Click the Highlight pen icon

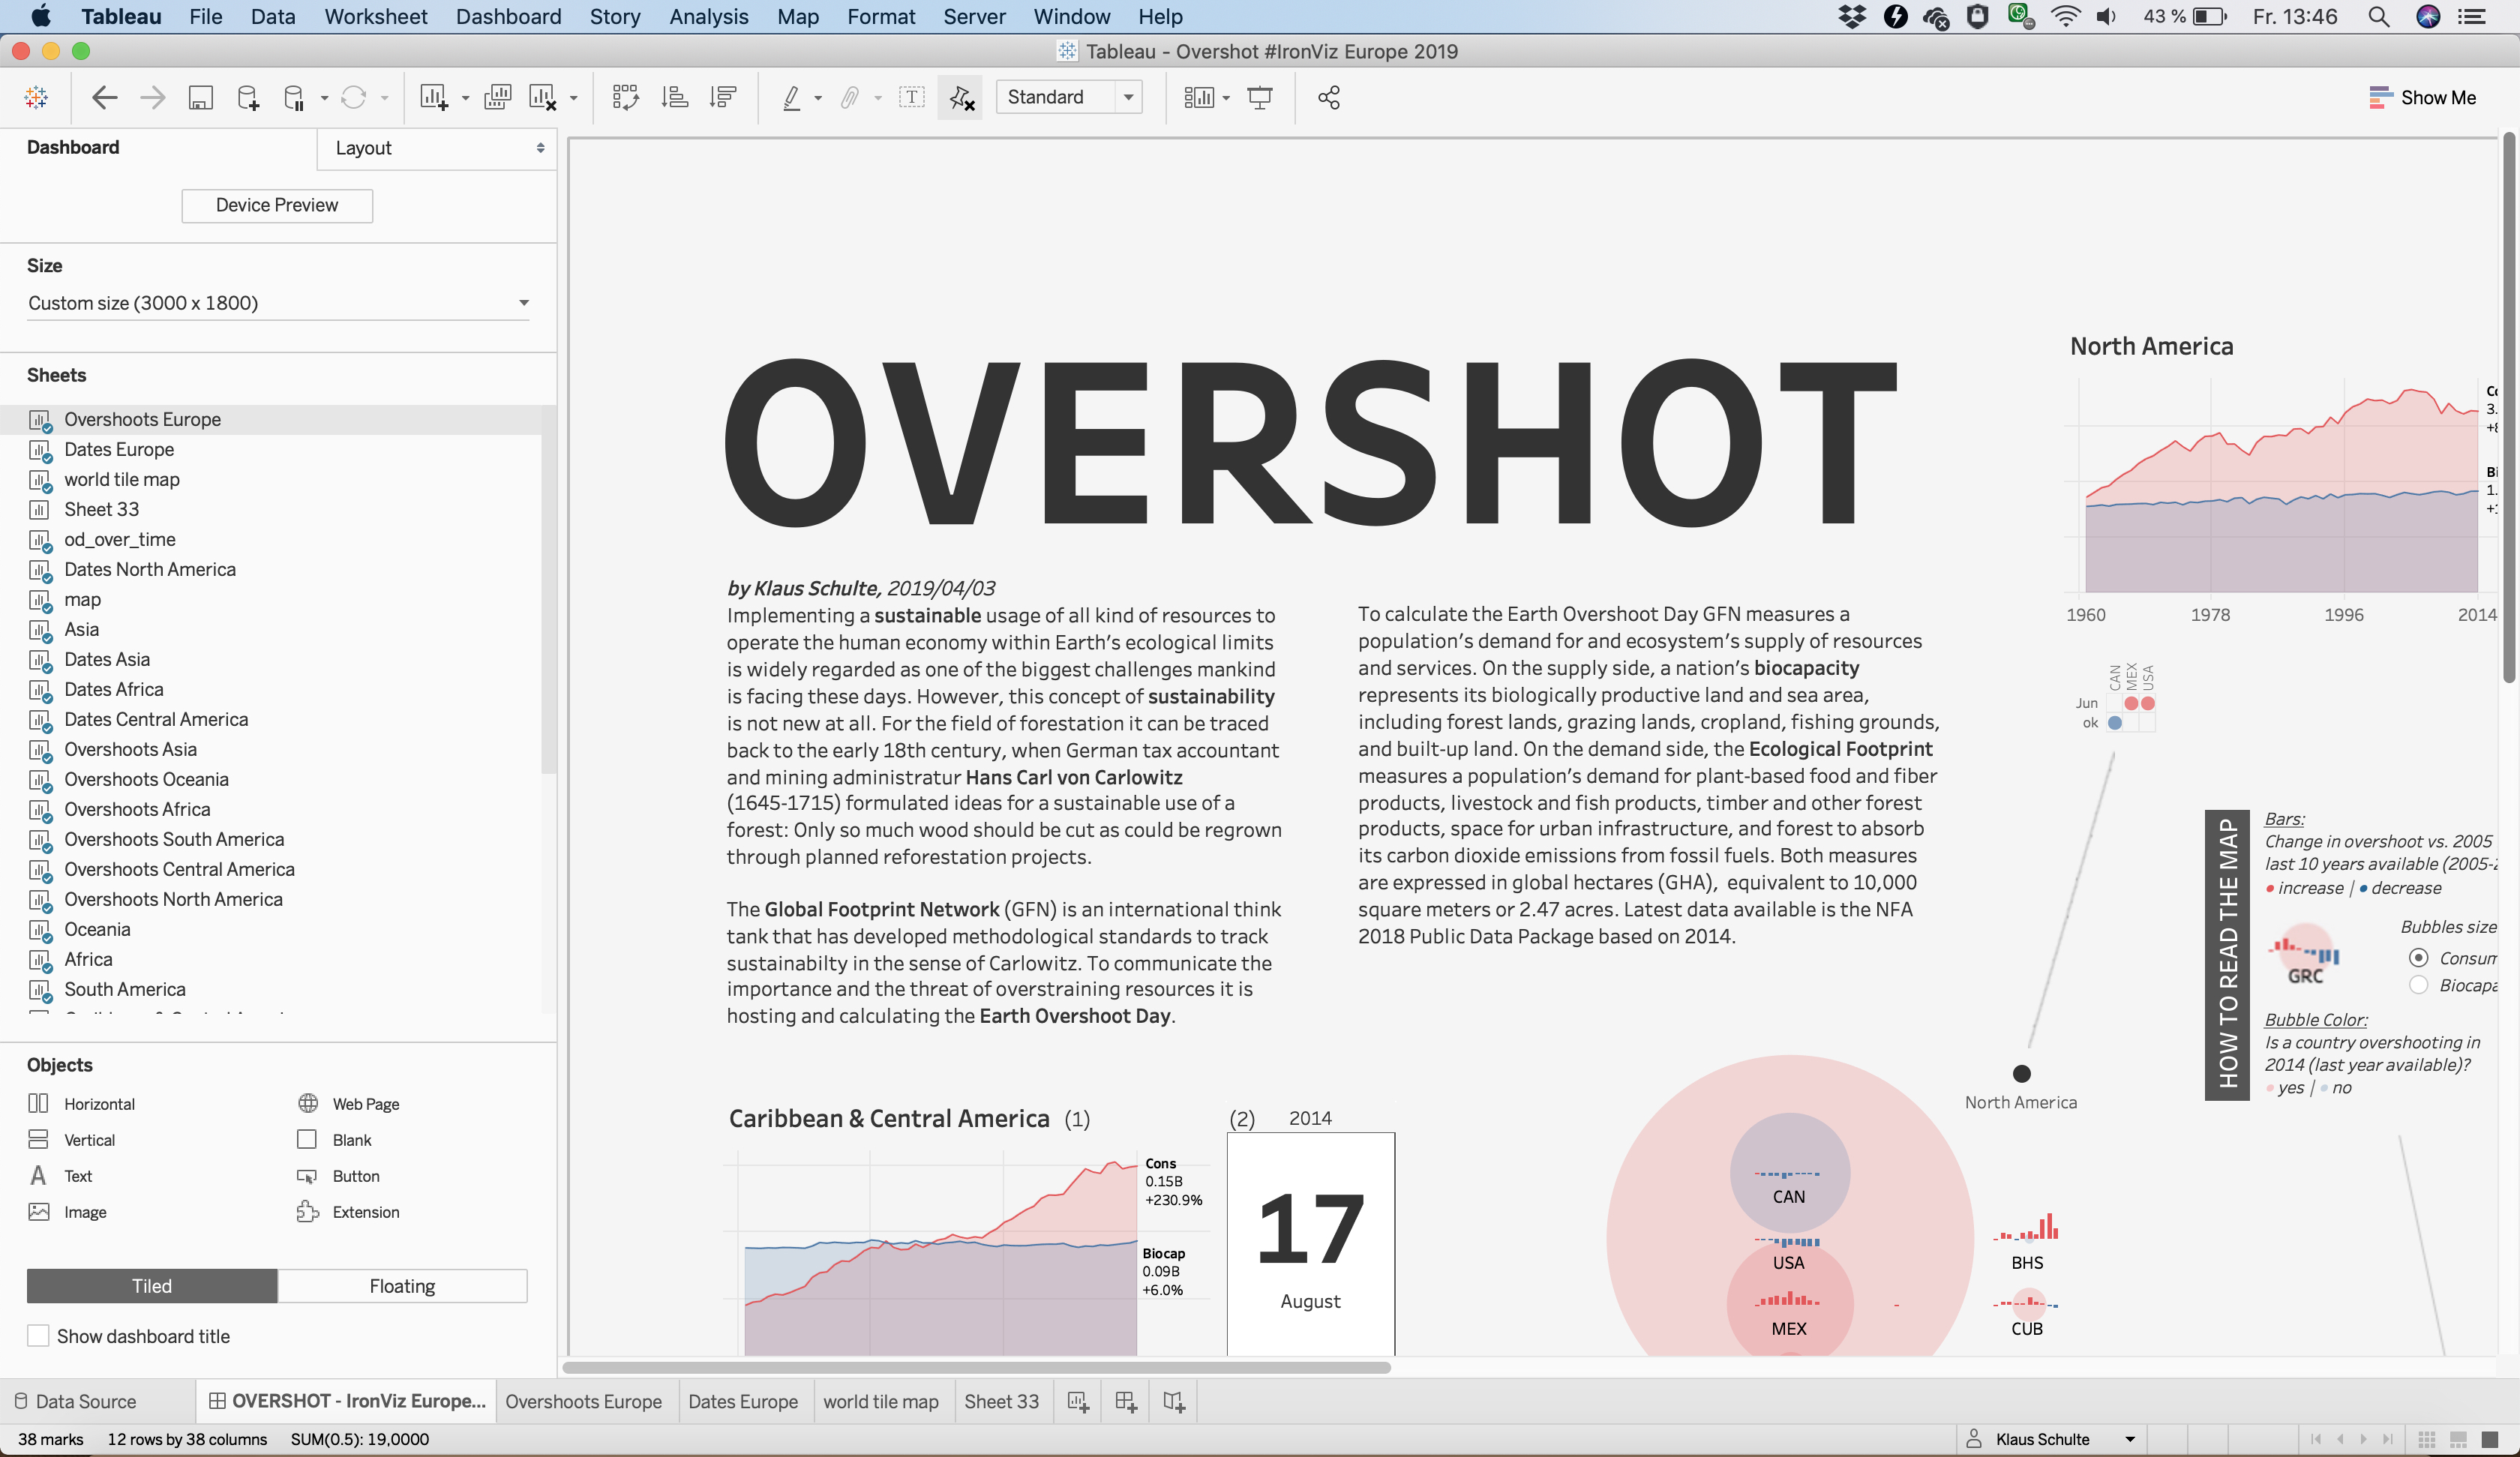[791, 97]
